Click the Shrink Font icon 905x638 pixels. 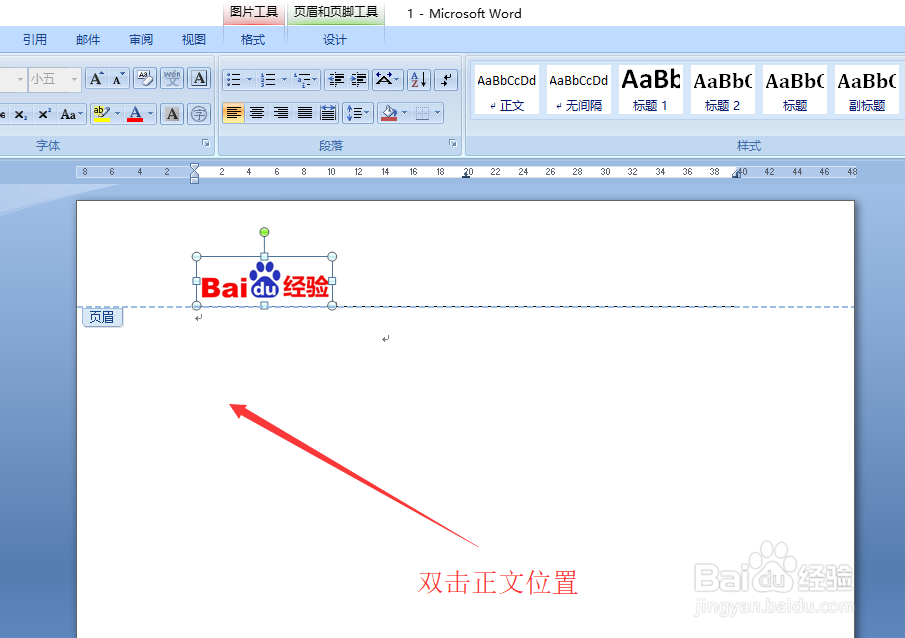(118, 79)
